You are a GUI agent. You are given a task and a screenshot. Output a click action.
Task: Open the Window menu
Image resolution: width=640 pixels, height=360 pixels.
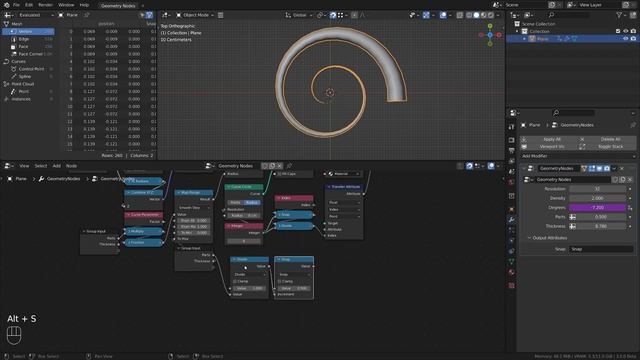pos(66,5)
